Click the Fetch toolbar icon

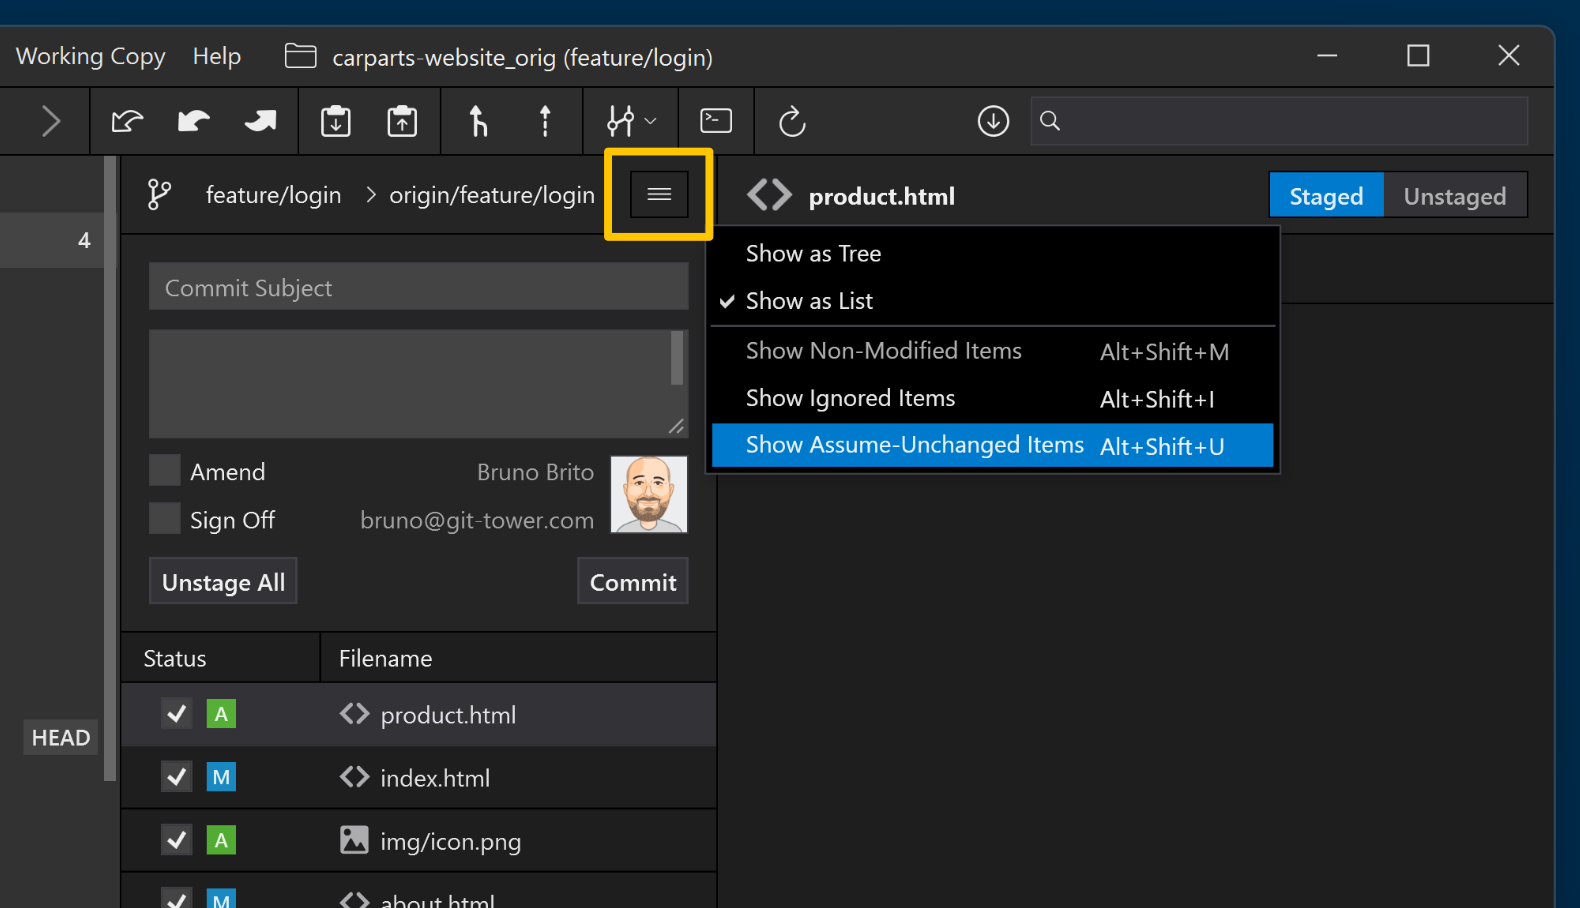coord(127,121)
